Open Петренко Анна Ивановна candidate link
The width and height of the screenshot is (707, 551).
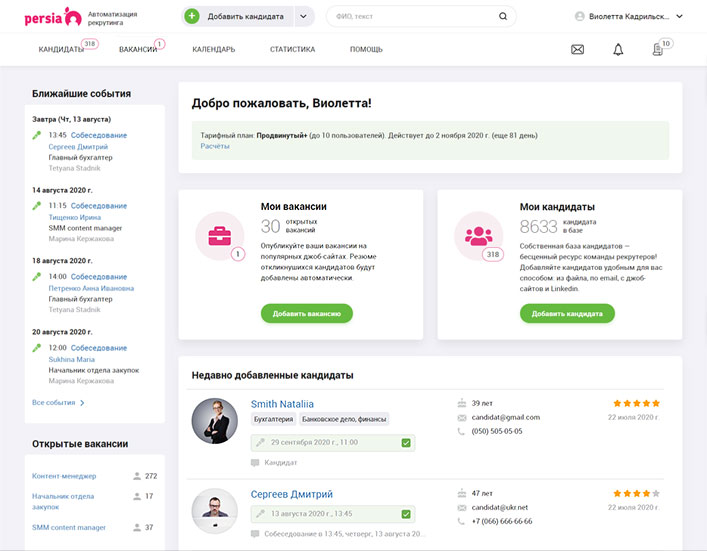coord(91,288)
